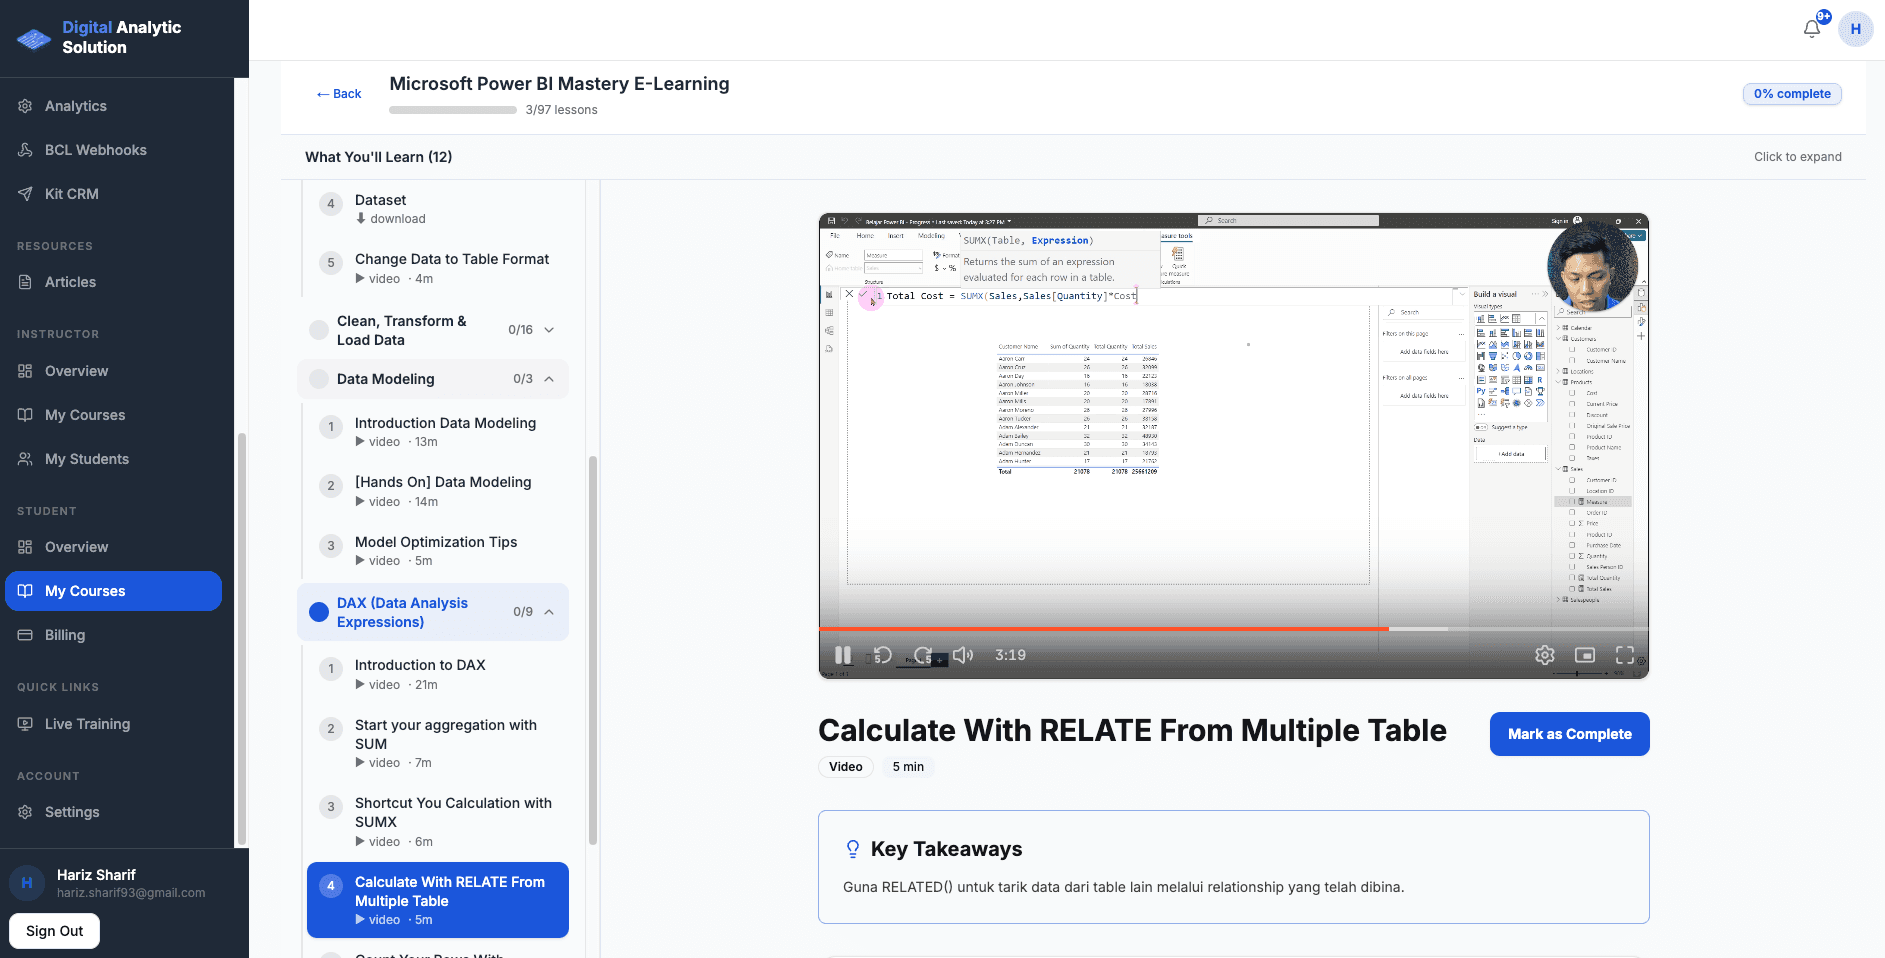Viewport: 1885px width, 958px height.
Task: Open account Settings
Action: pyautogui.click(x=113, y=812)
